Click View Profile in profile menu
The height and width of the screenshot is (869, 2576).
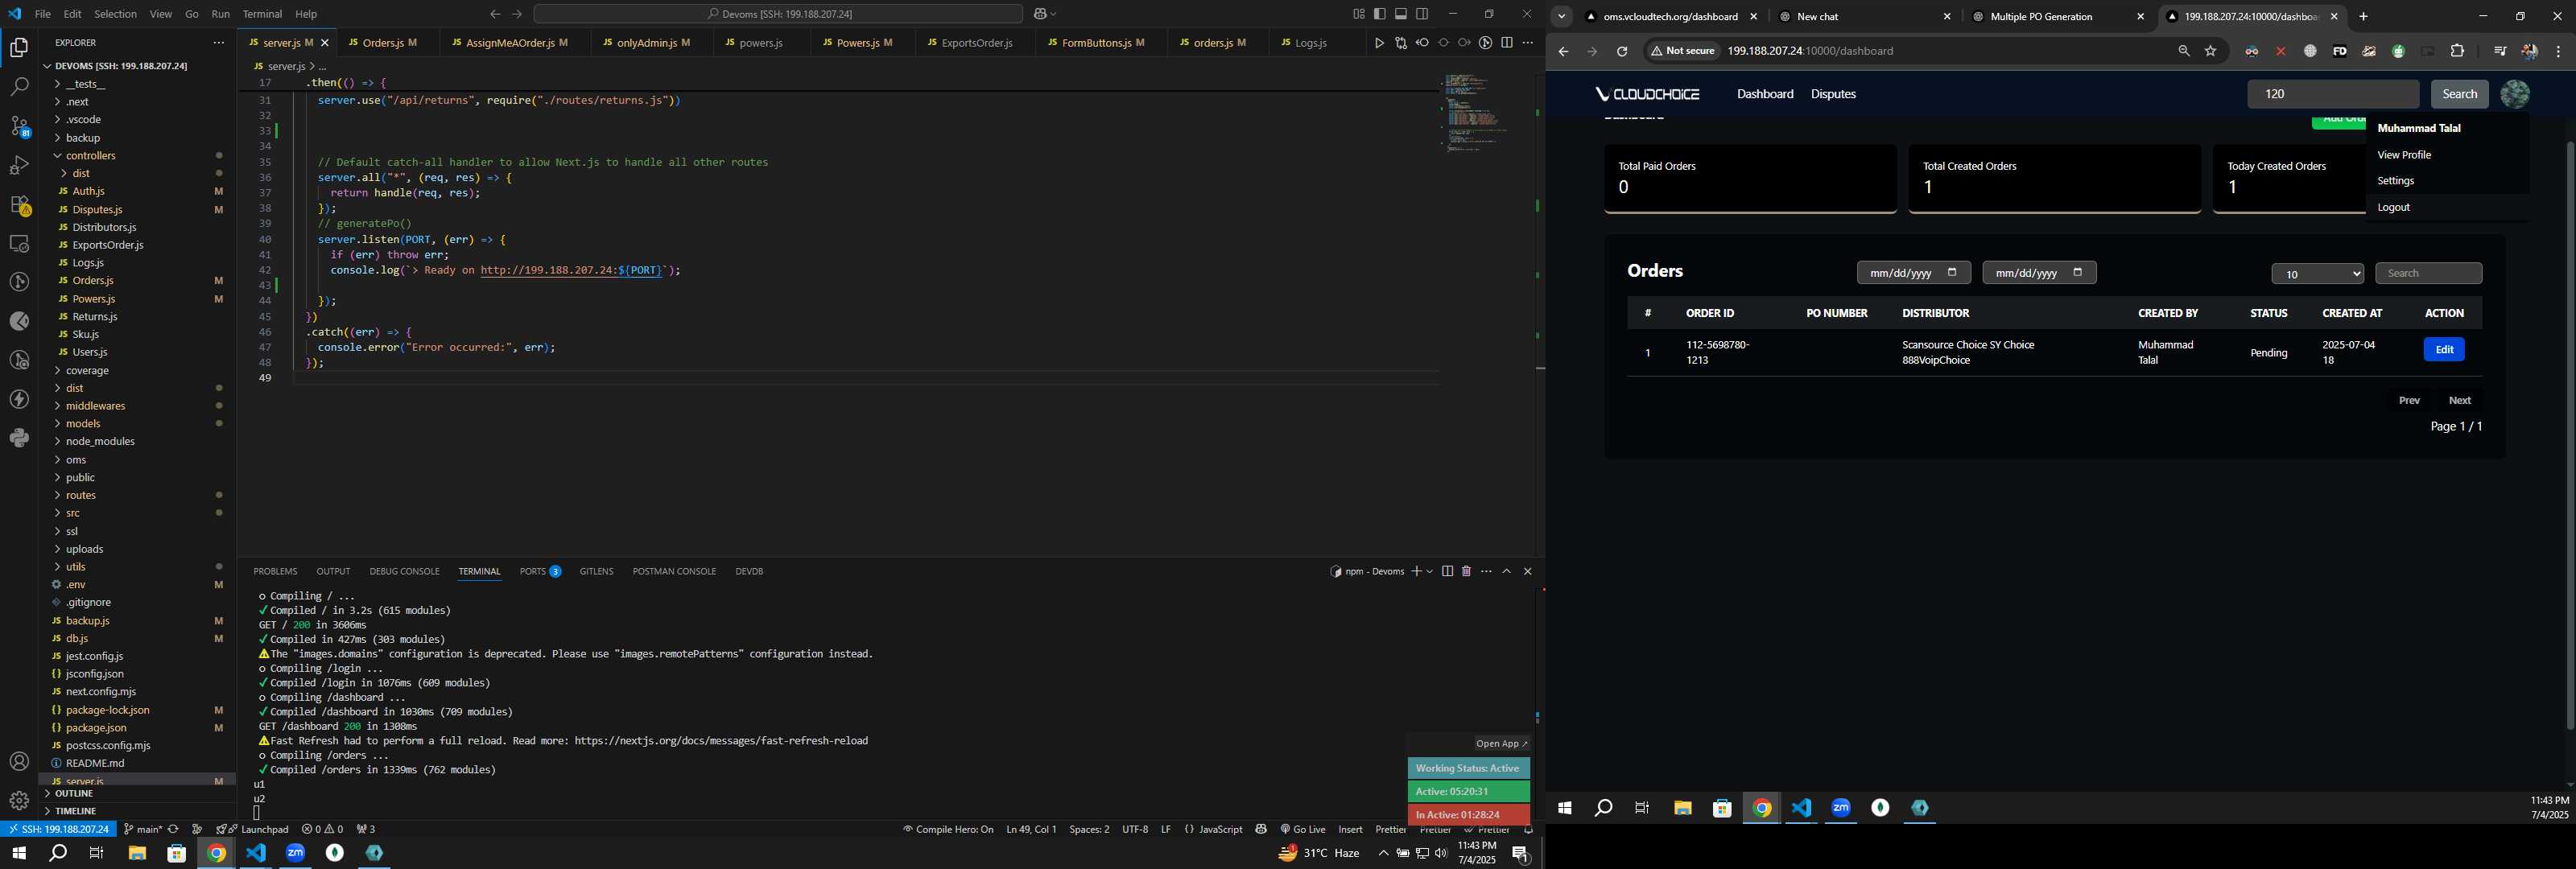(x=2404, y=155)
